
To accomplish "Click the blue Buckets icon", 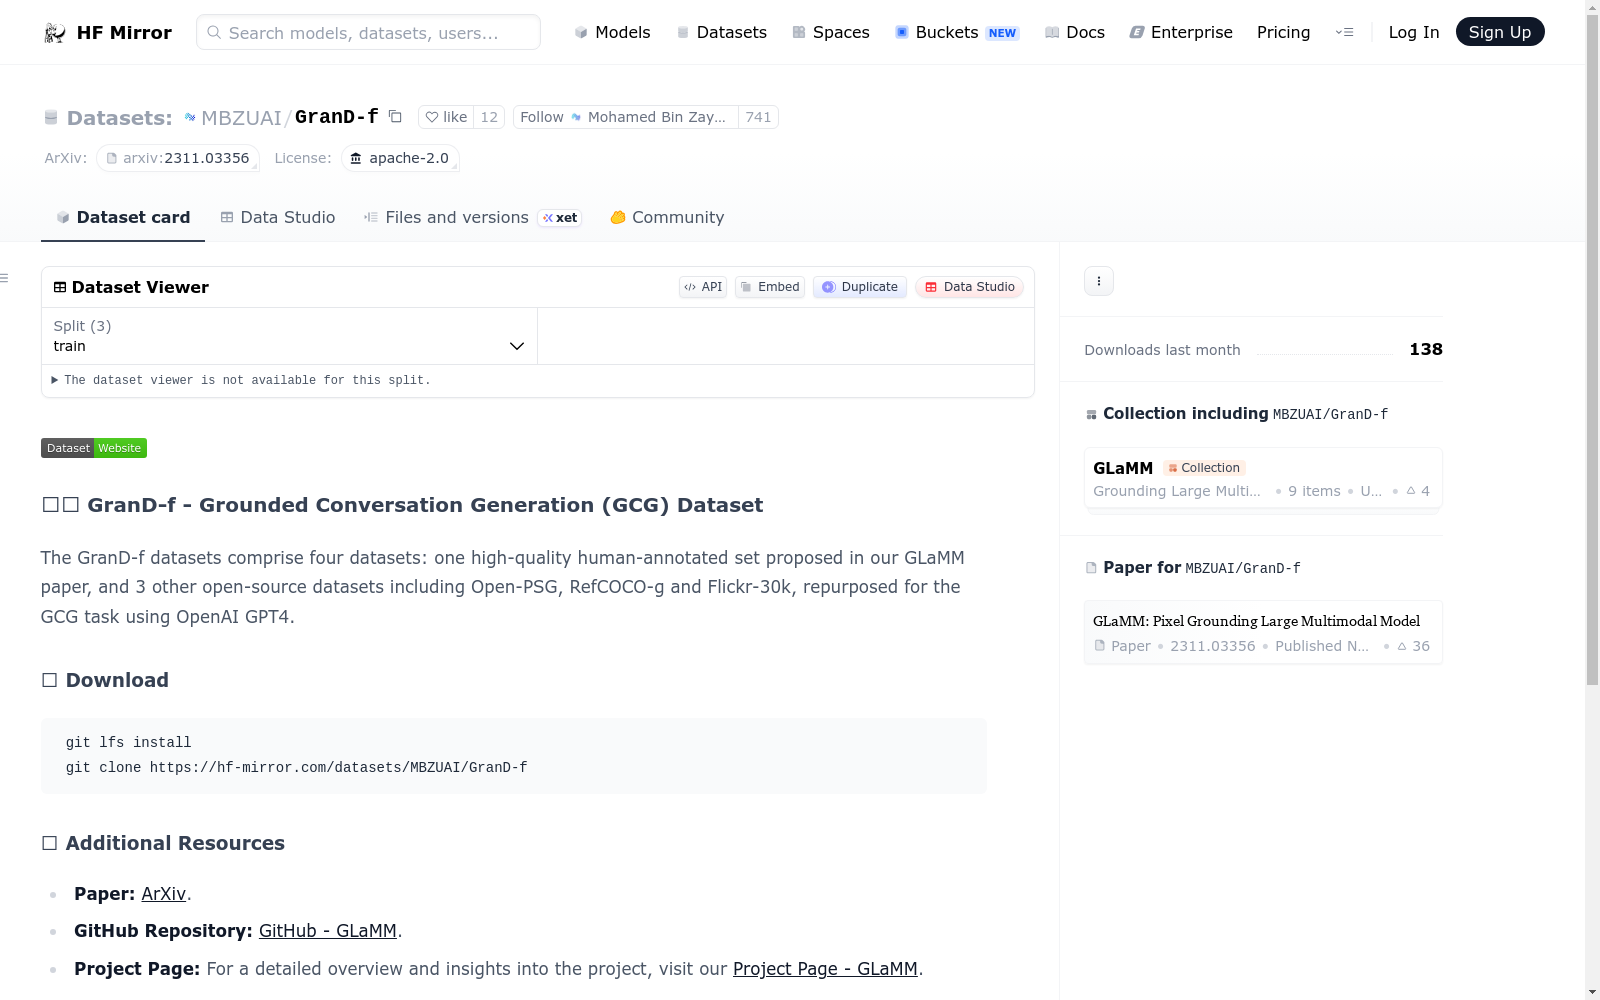I will tap(902, 33).
